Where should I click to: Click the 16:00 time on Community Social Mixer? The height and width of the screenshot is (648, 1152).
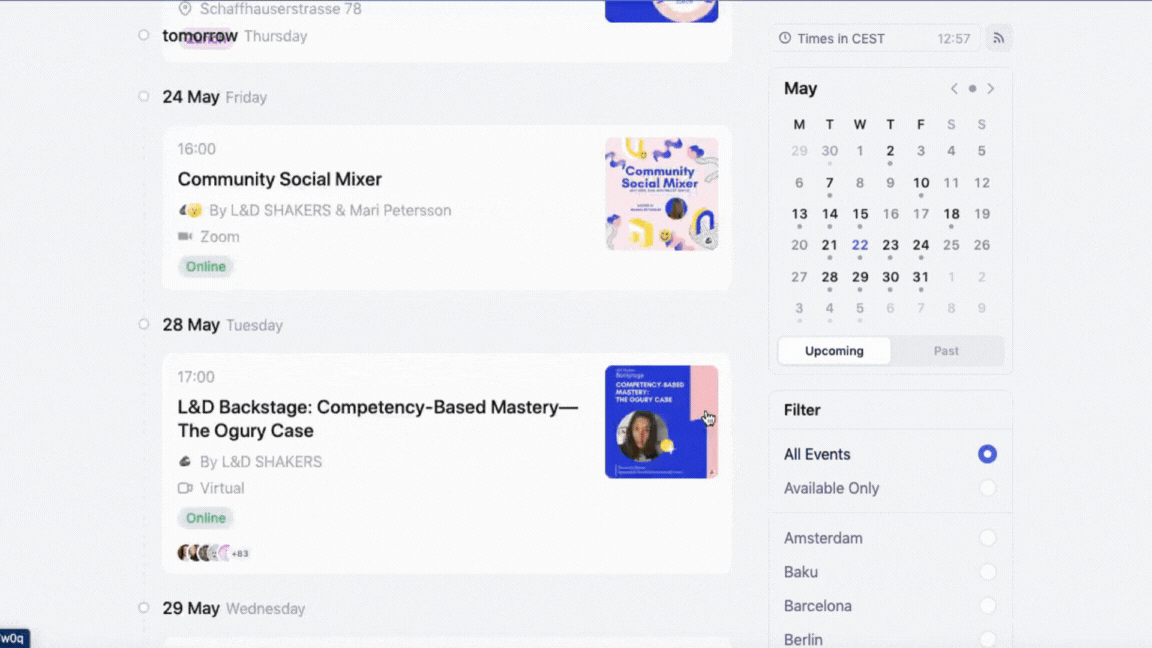click(x=196, y=149)
